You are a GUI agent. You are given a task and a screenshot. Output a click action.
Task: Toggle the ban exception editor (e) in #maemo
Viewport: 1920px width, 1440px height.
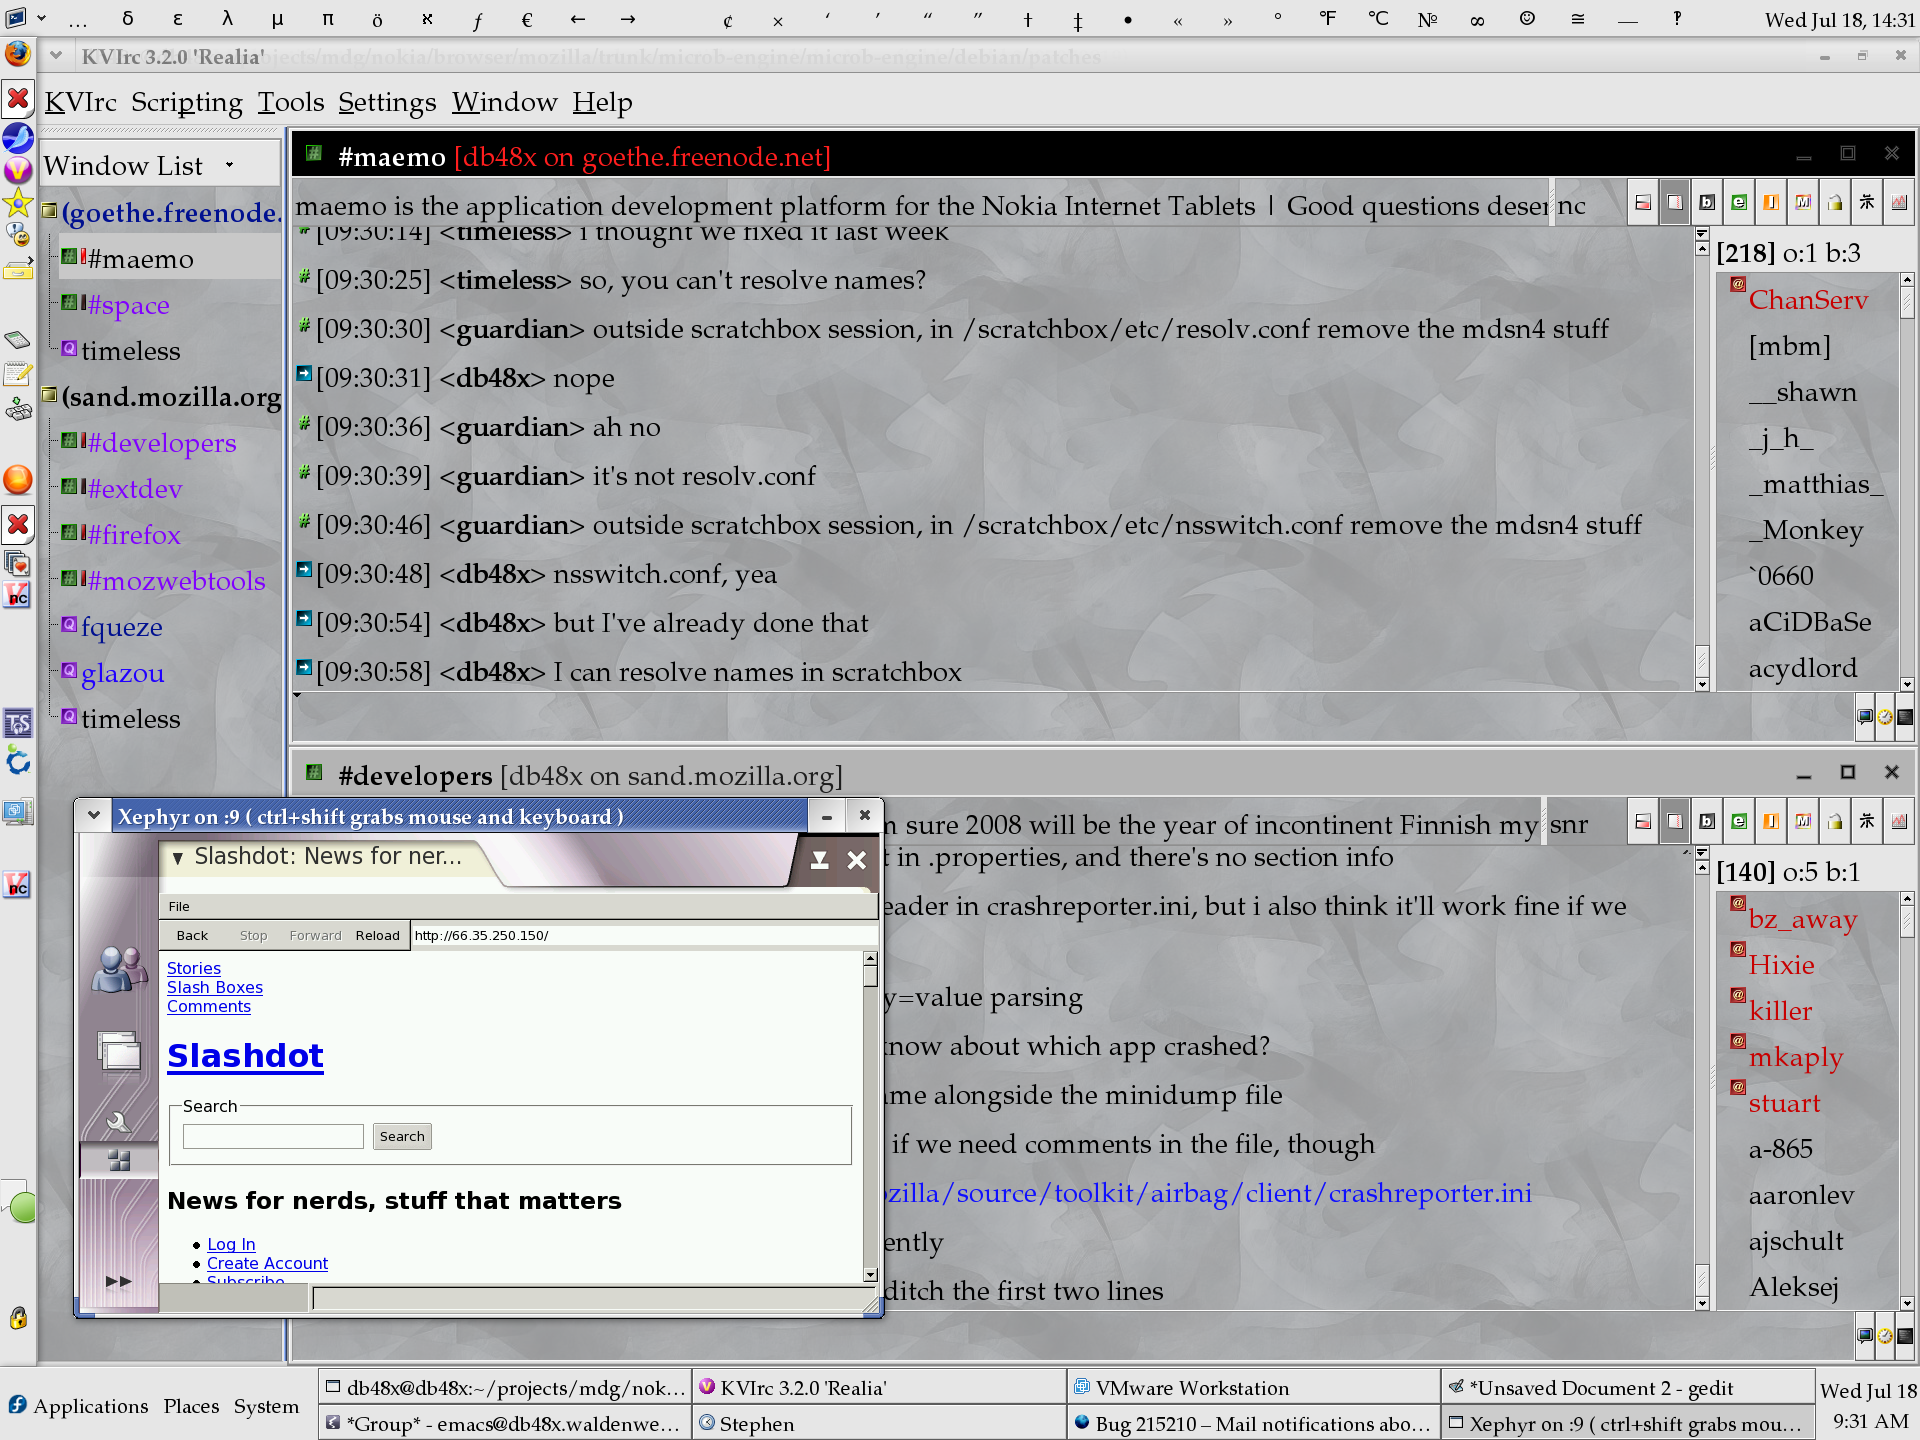(1739, 203)
